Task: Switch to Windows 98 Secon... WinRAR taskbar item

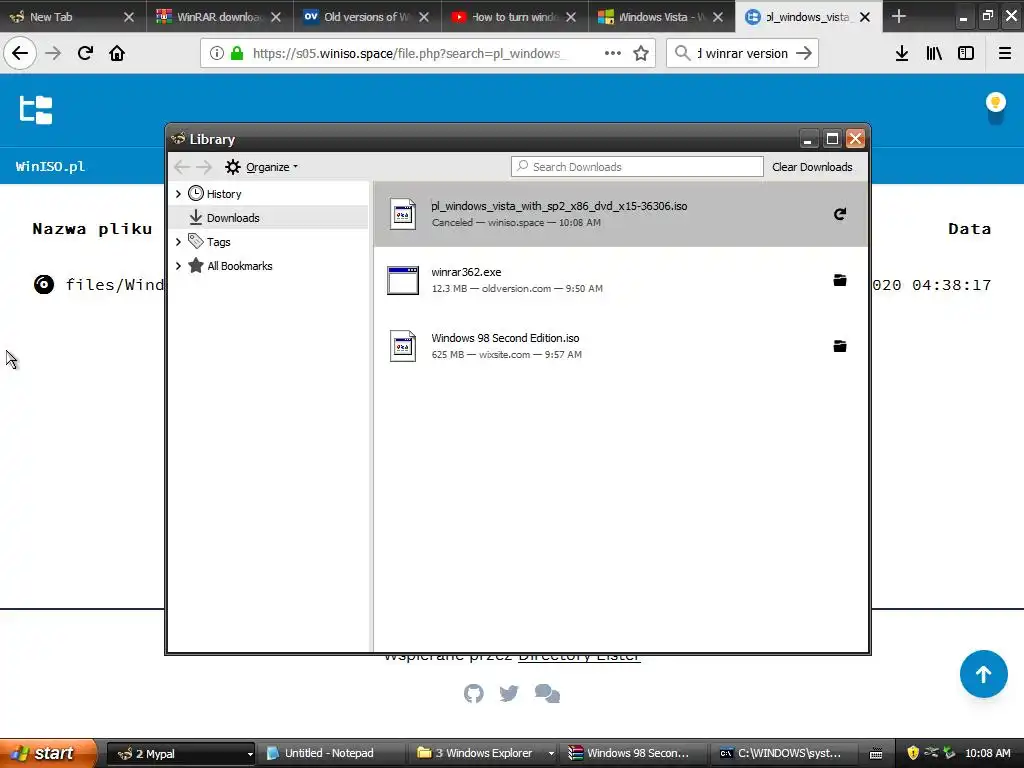Action: point(633,754)
